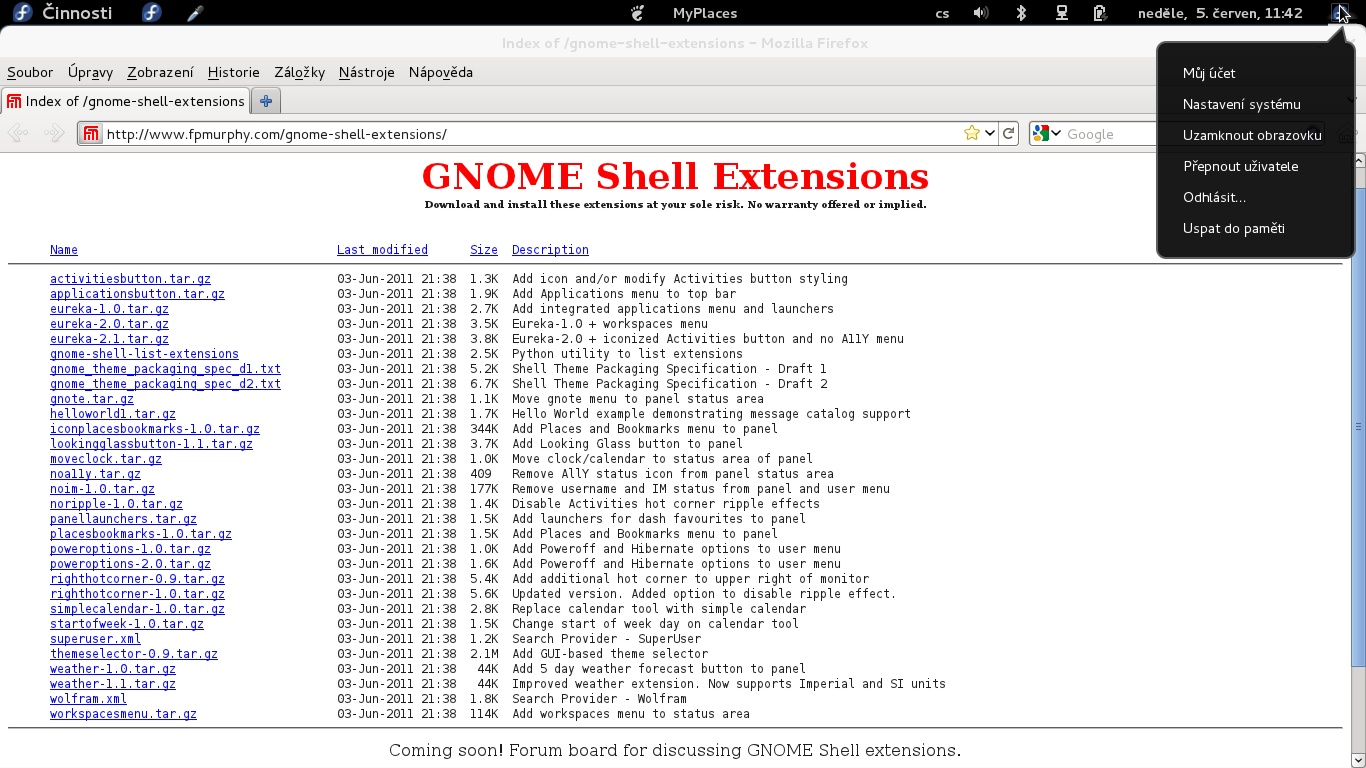Choose Uzamknout obrazovku in the user menu

[x=1252, y=135]
